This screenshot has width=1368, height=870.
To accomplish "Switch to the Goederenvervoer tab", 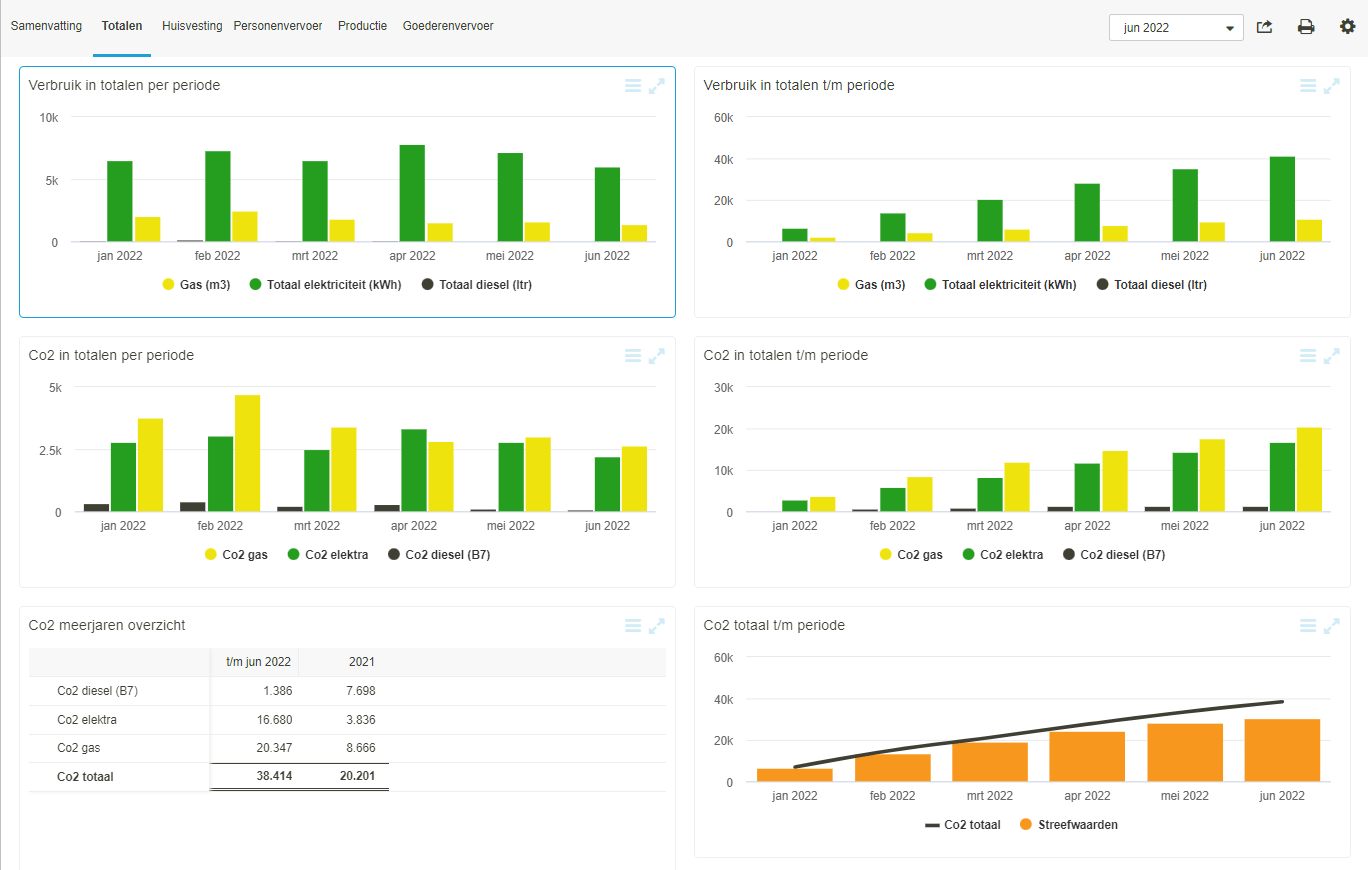I will [x=448, y=26].
